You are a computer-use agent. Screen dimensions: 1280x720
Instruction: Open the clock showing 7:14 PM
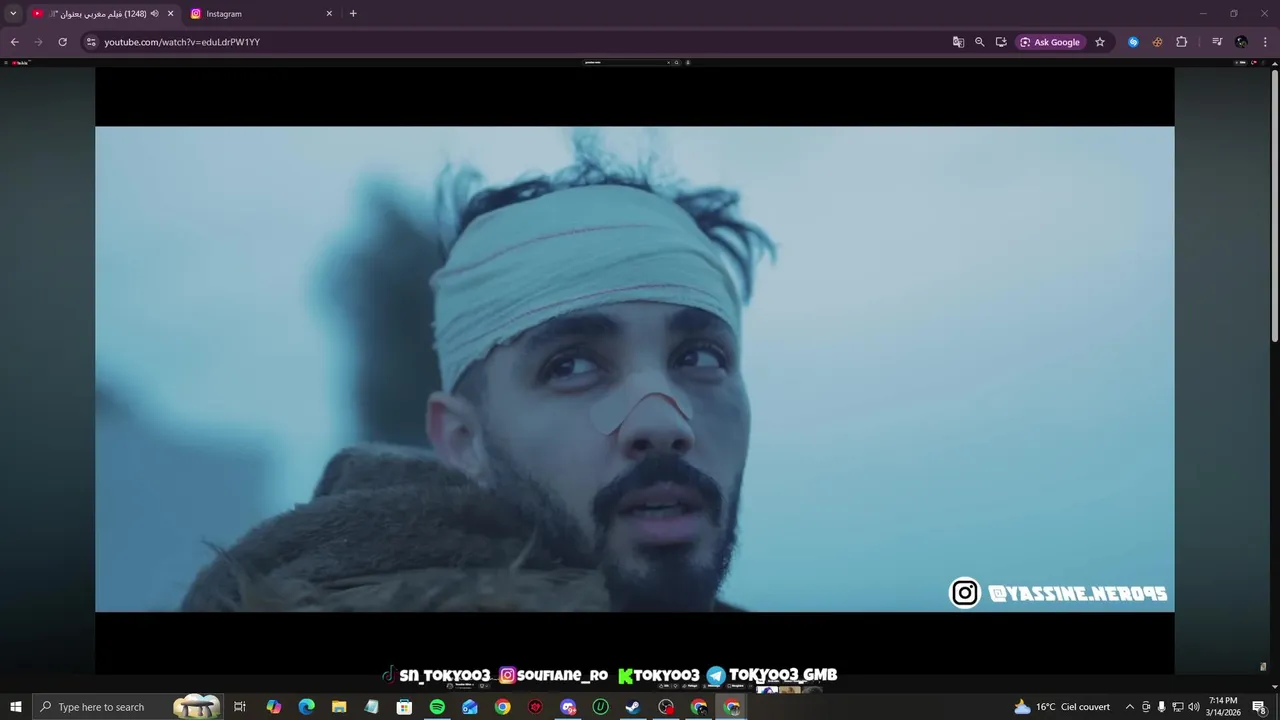1223,707
